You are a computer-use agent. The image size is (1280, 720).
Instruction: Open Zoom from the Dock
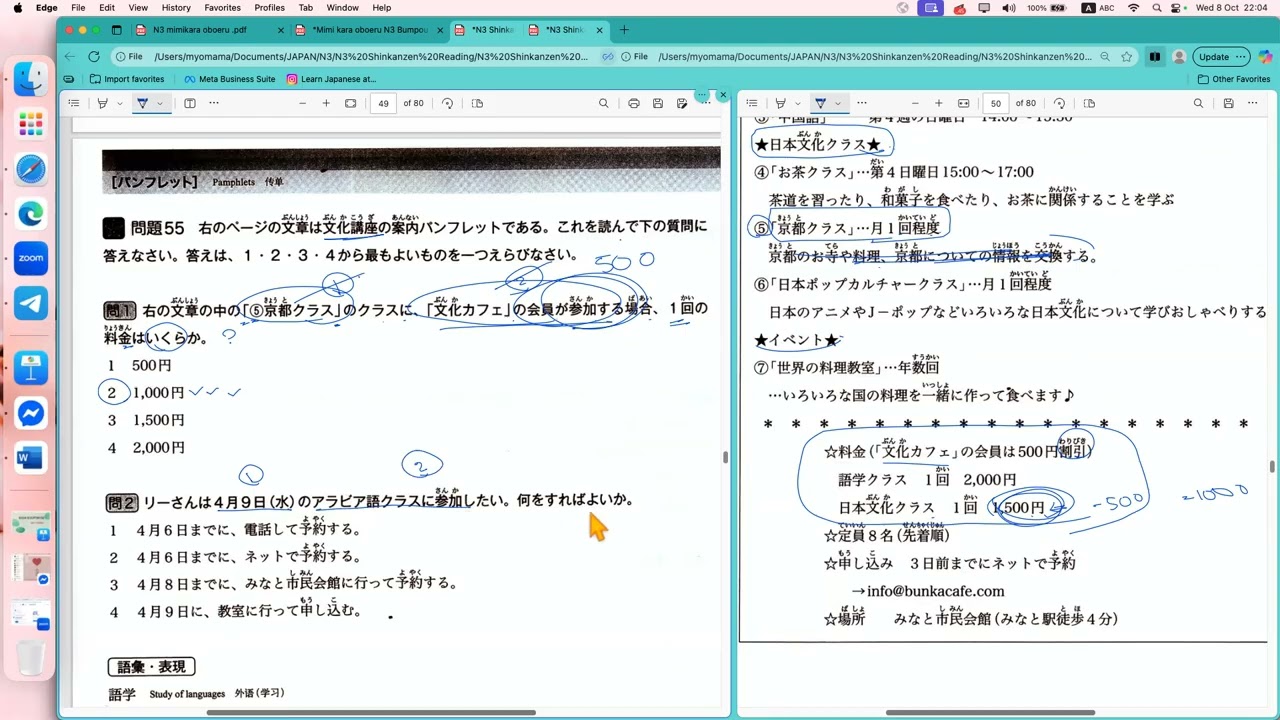click(x=30, y=258)
